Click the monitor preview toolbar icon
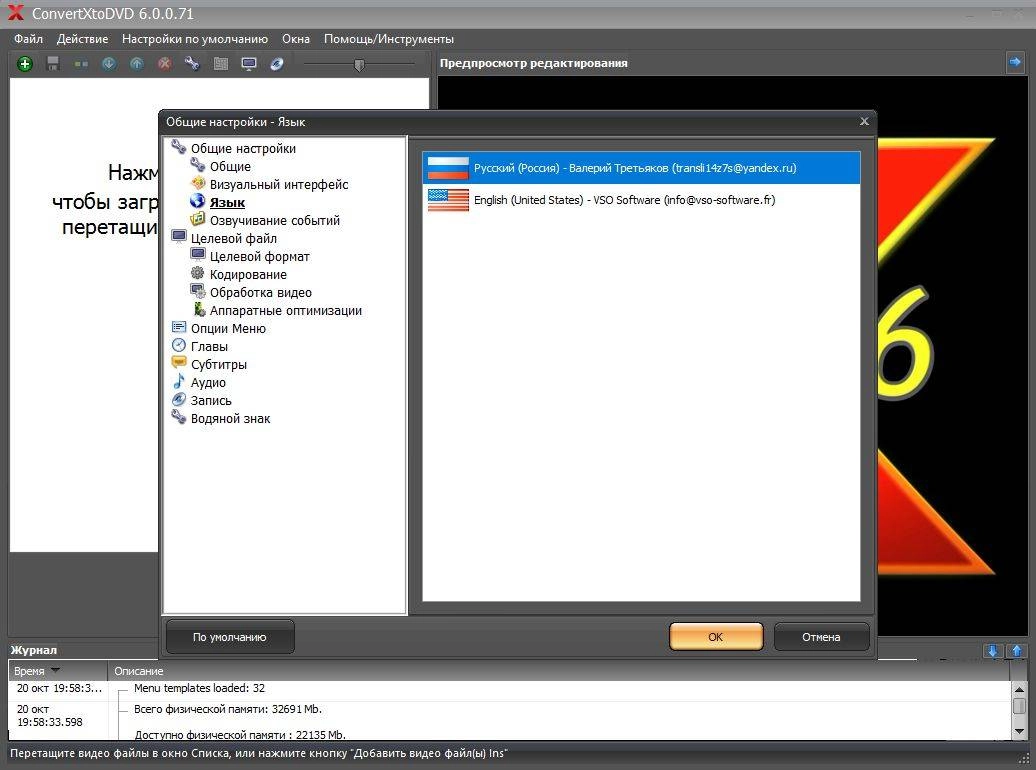The height and width of the screenshot is (770, 1036). point(249,64)
